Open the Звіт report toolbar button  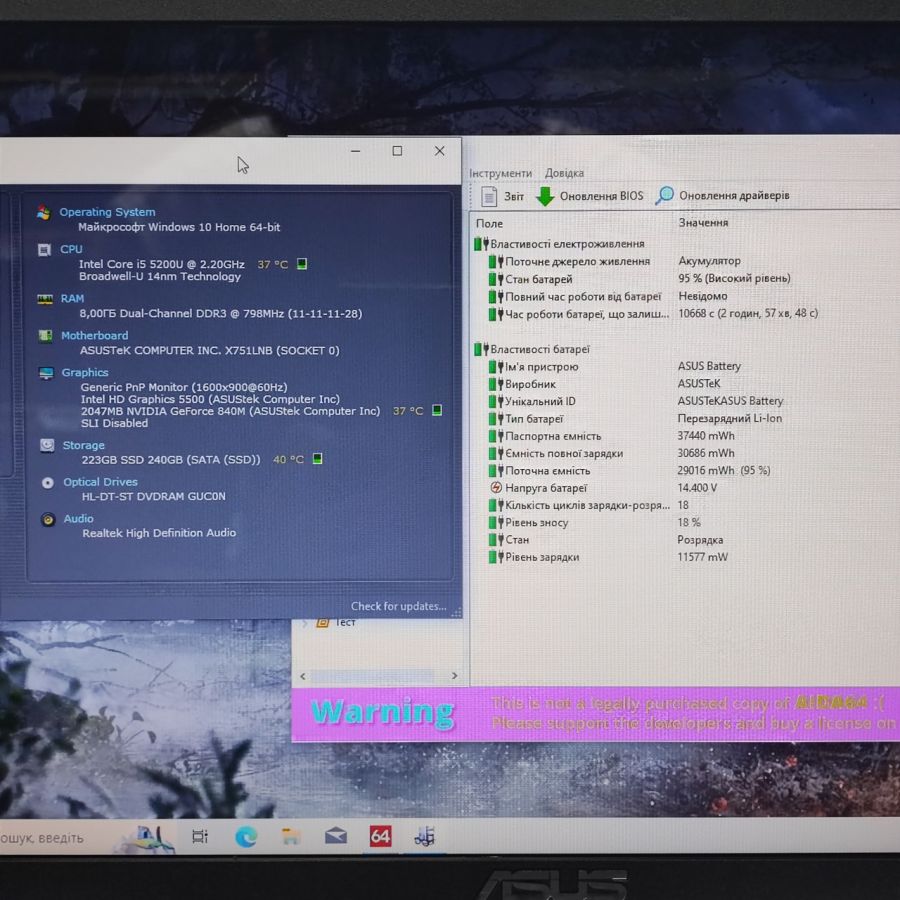point(502,196)
